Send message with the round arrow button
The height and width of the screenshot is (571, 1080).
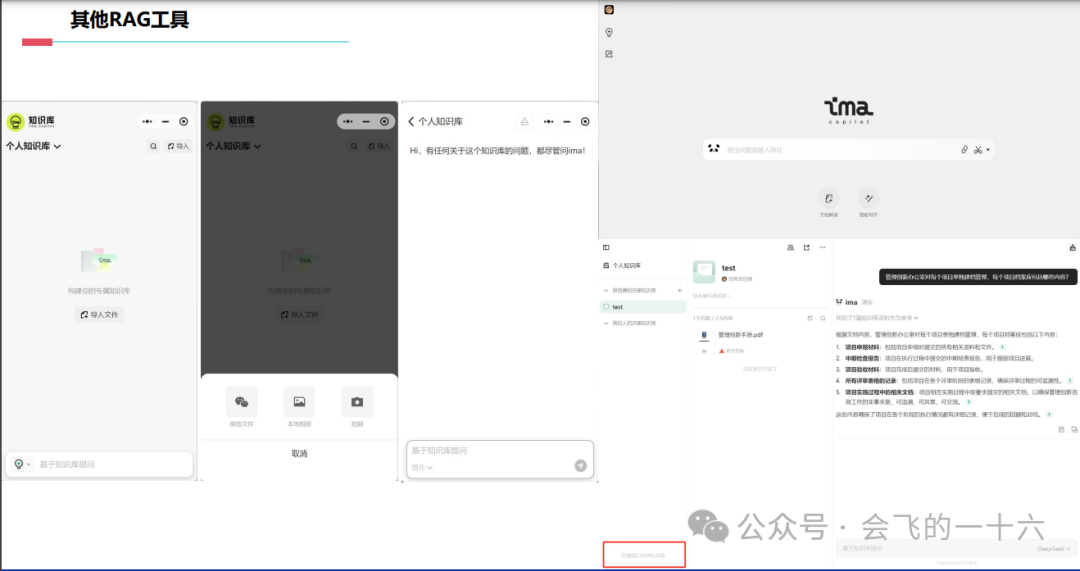pyautogui.click(x=581, y=466)
